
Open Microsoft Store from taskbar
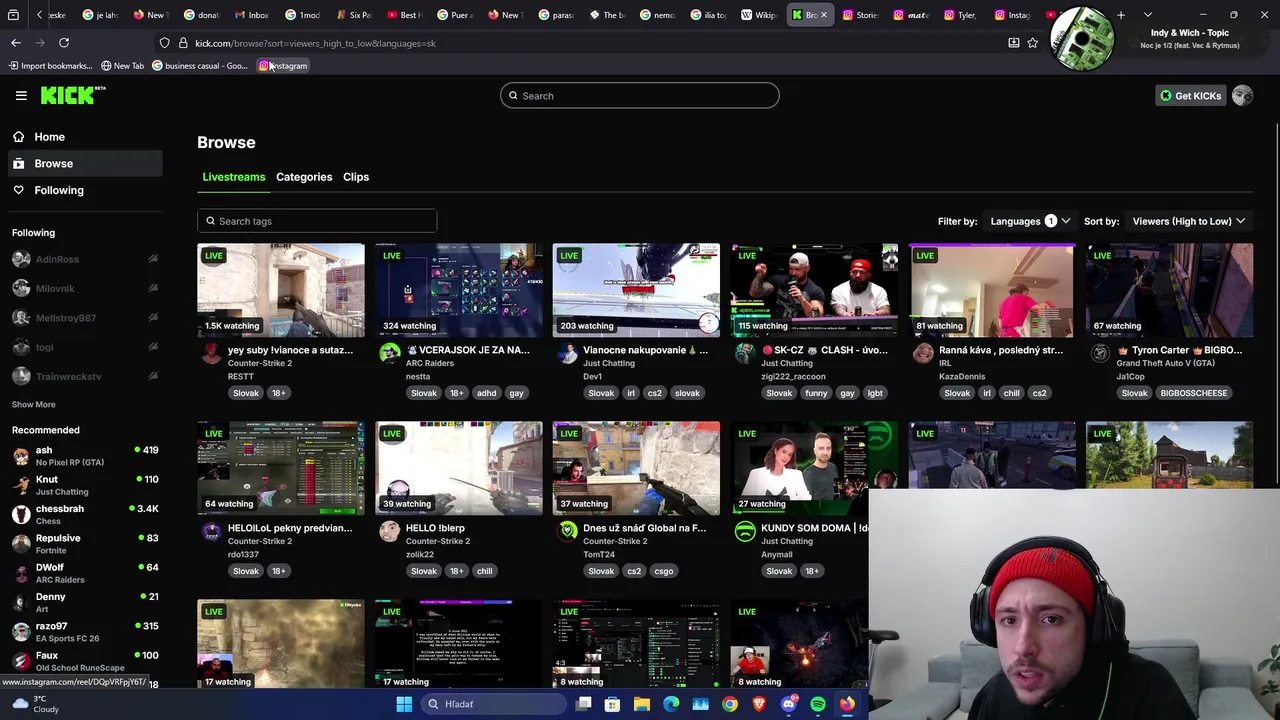[612, 704]
